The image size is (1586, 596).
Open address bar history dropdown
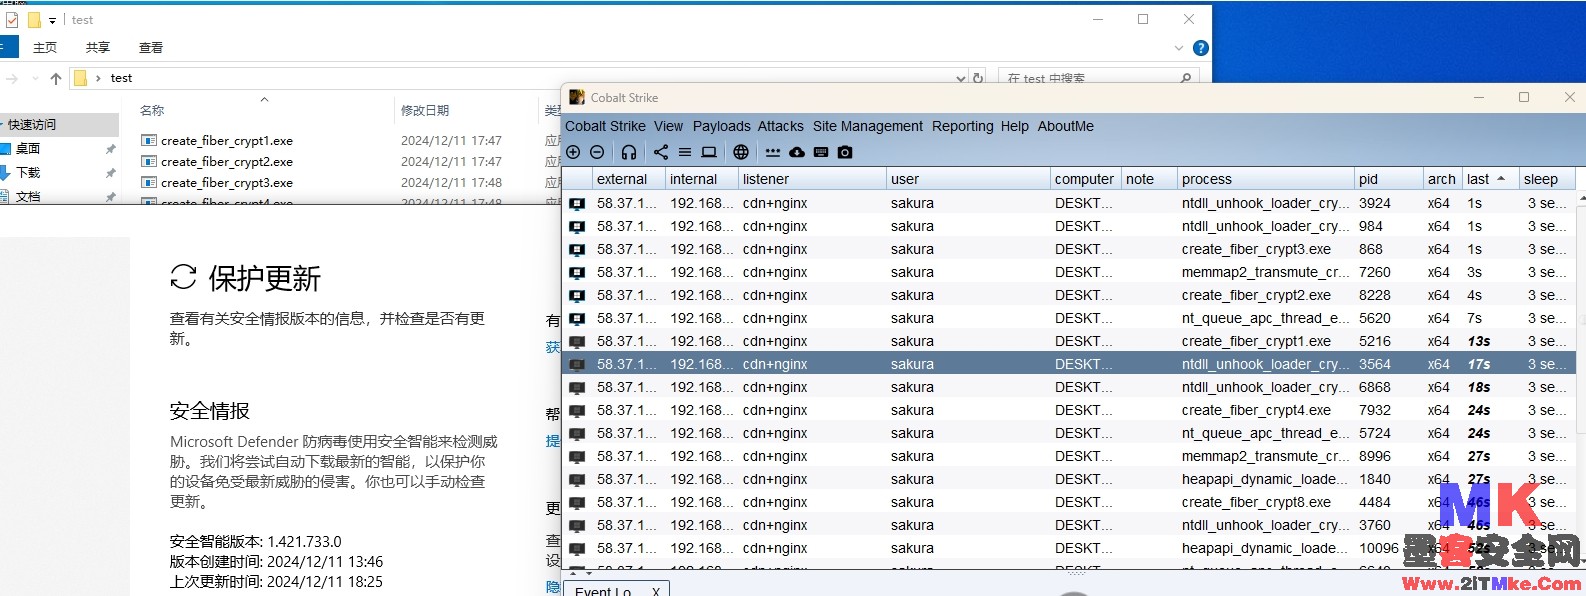click(961, 78)
